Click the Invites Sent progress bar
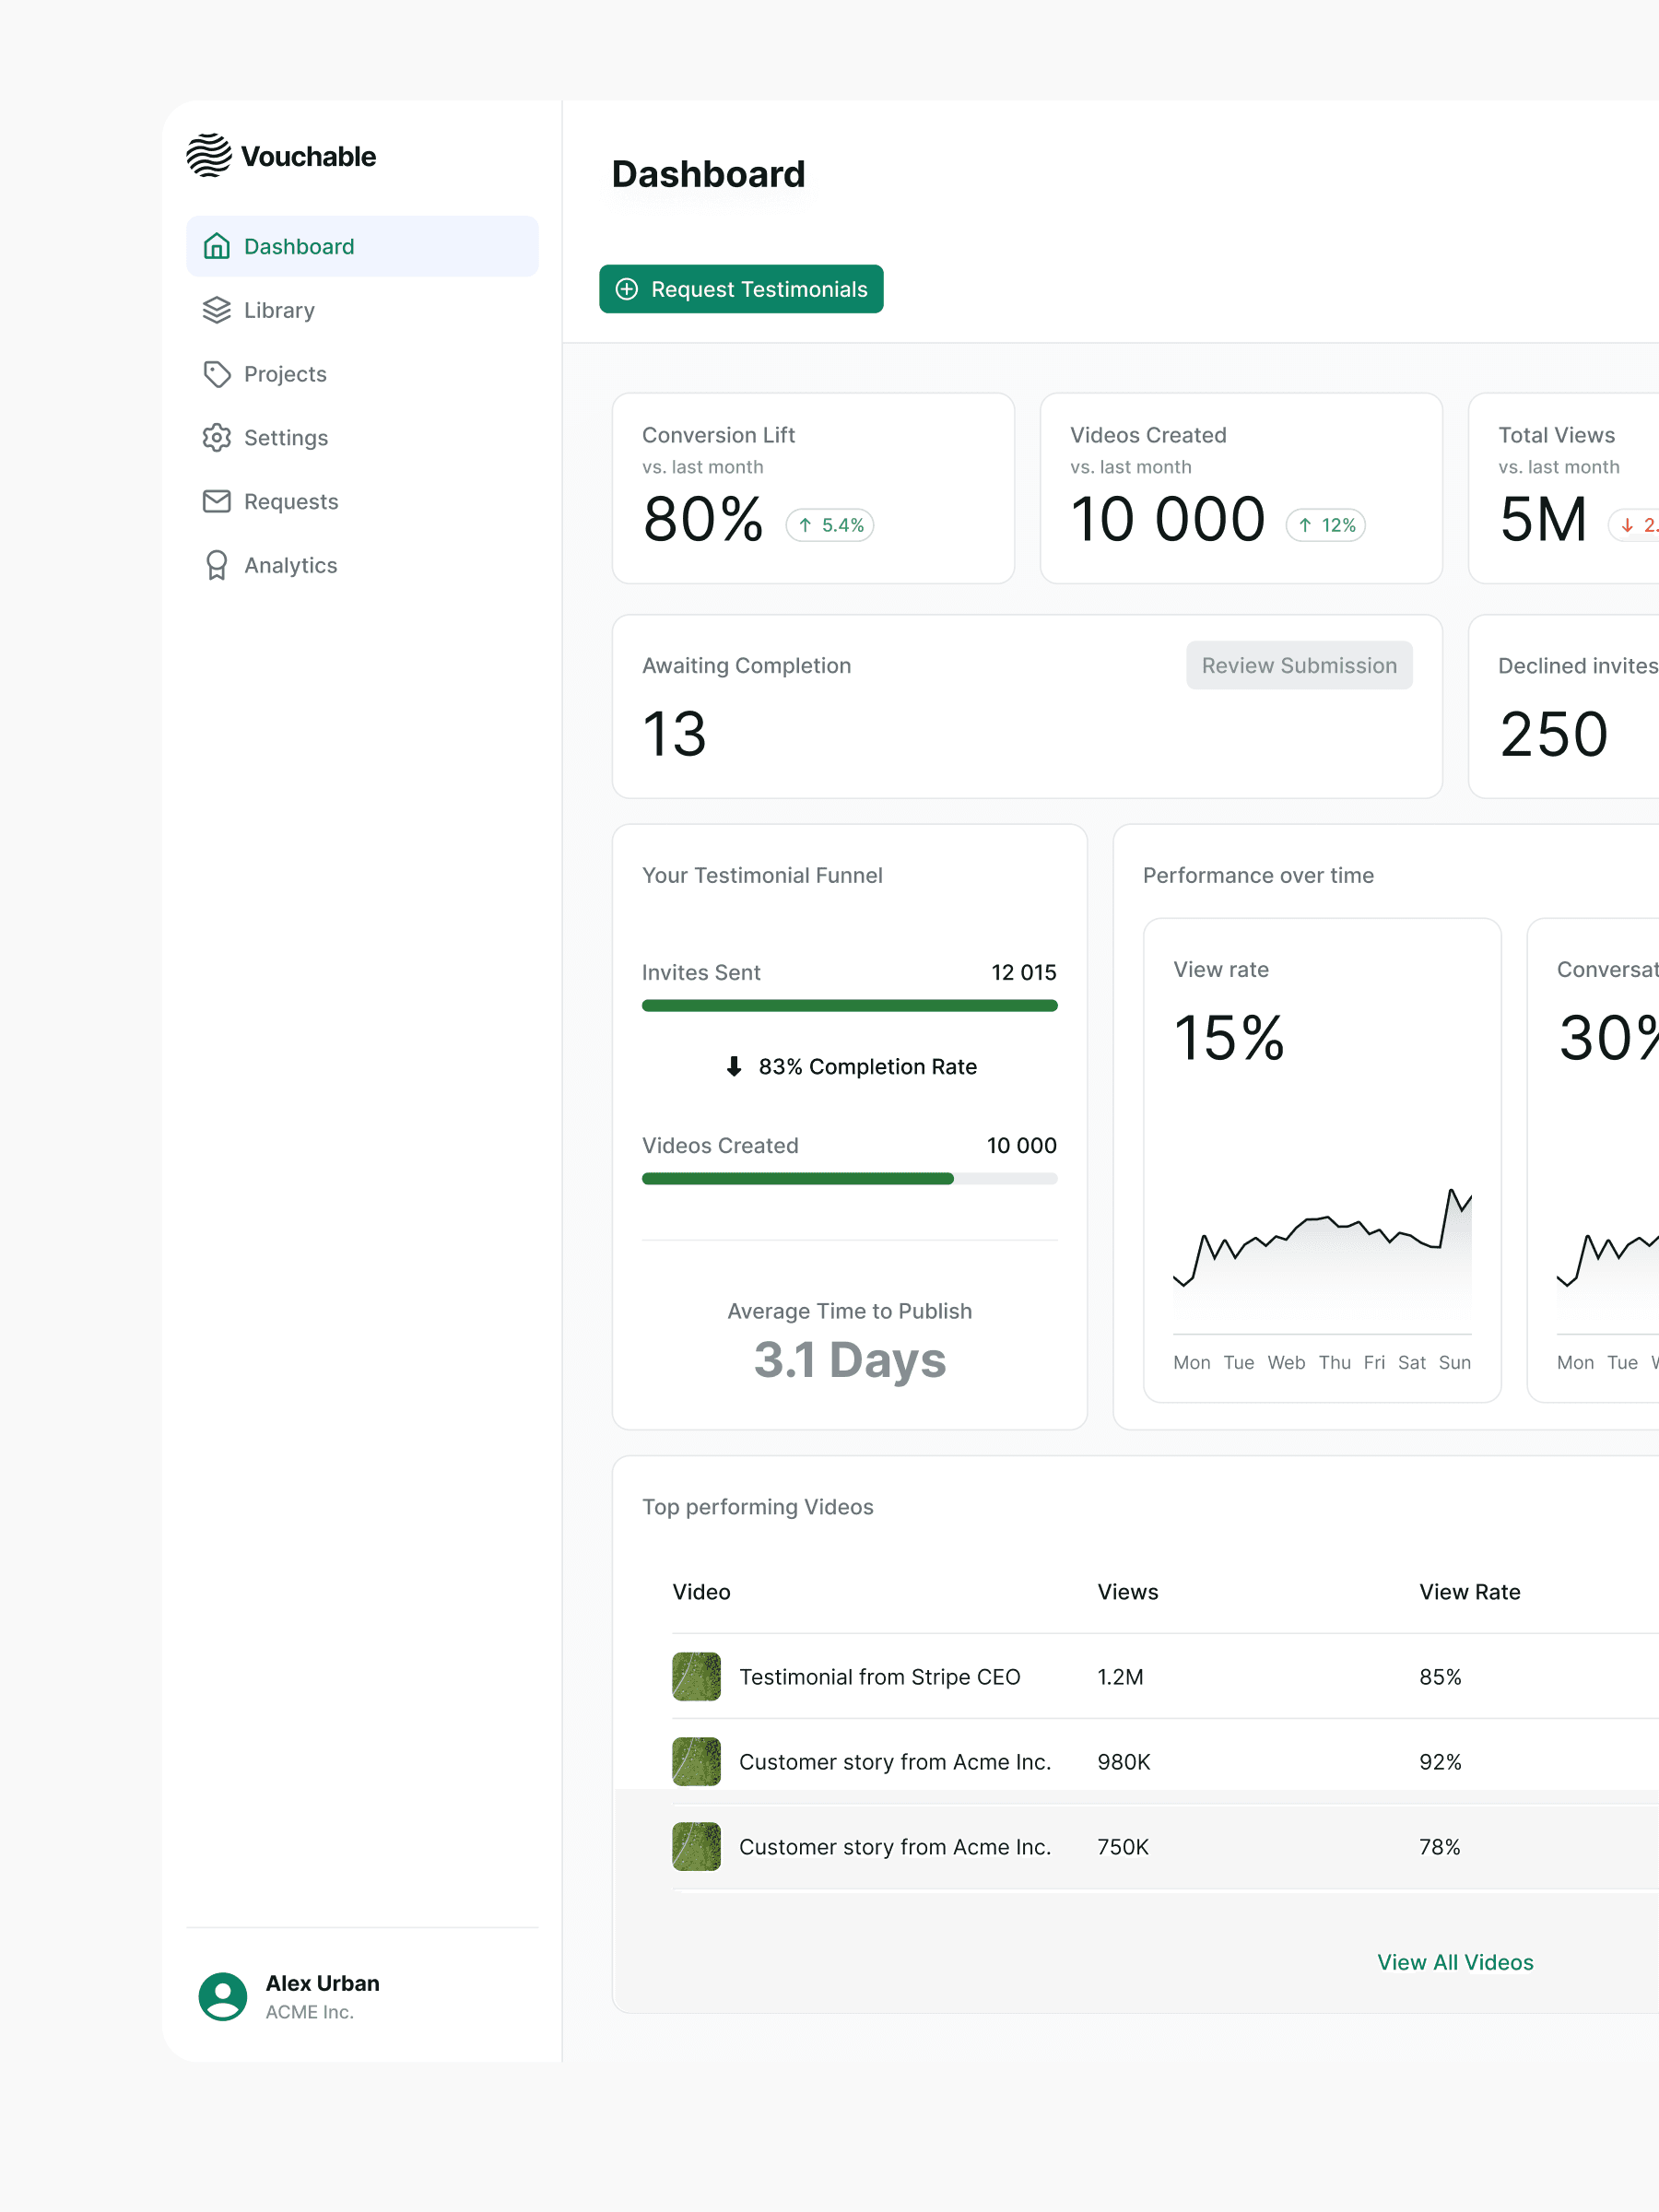Screen dimensions: 1659x2212 [x=849, y=1005]
